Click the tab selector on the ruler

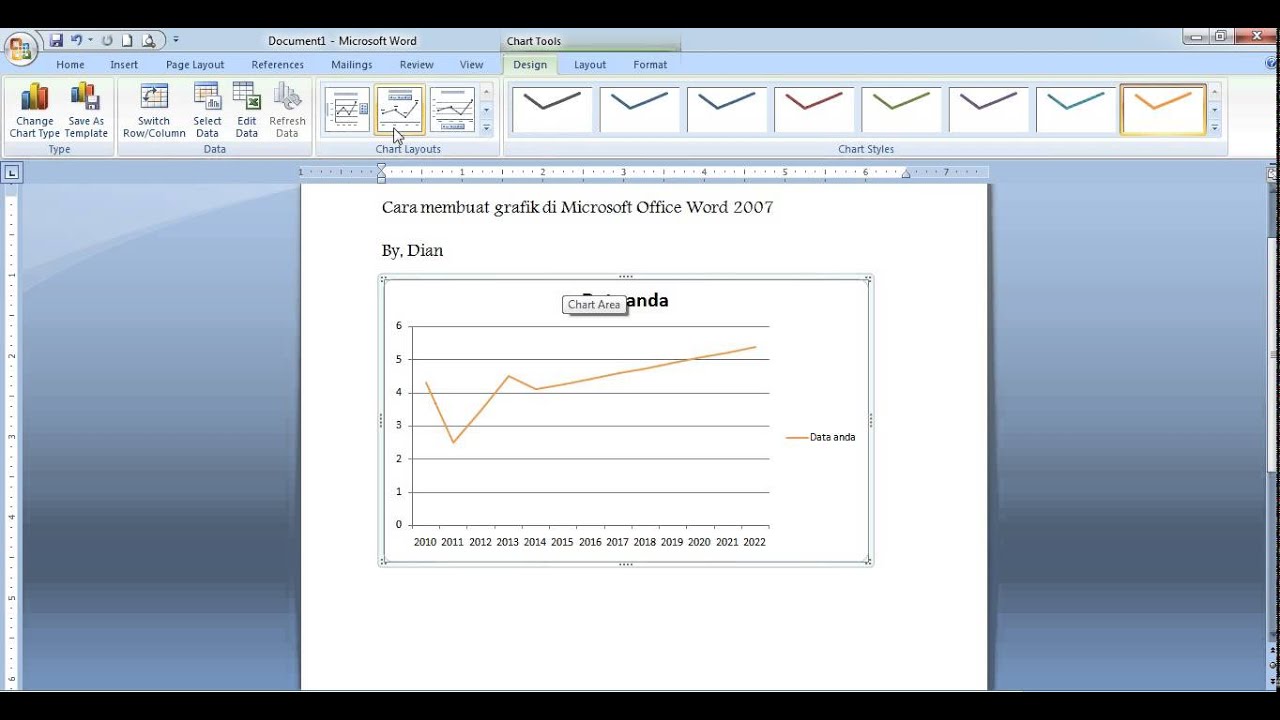tap(12, 173)
